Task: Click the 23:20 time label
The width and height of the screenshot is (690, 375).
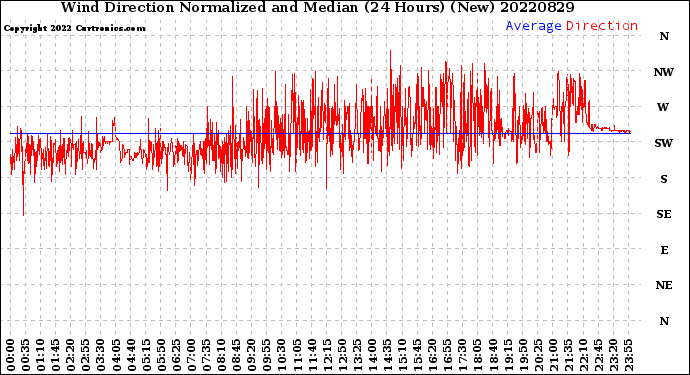Action: click(x=613, y=355)
